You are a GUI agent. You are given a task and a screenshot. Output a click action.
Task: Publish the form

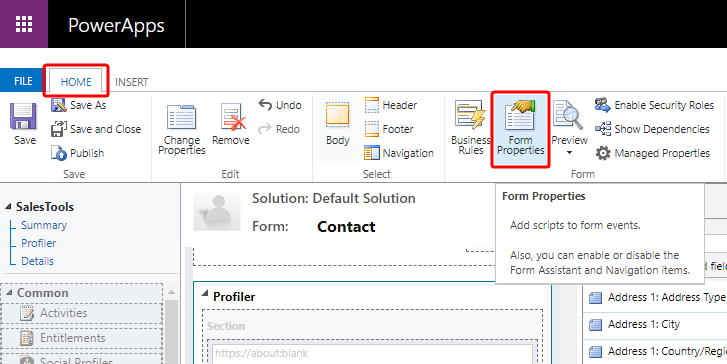tap(77, 153)
